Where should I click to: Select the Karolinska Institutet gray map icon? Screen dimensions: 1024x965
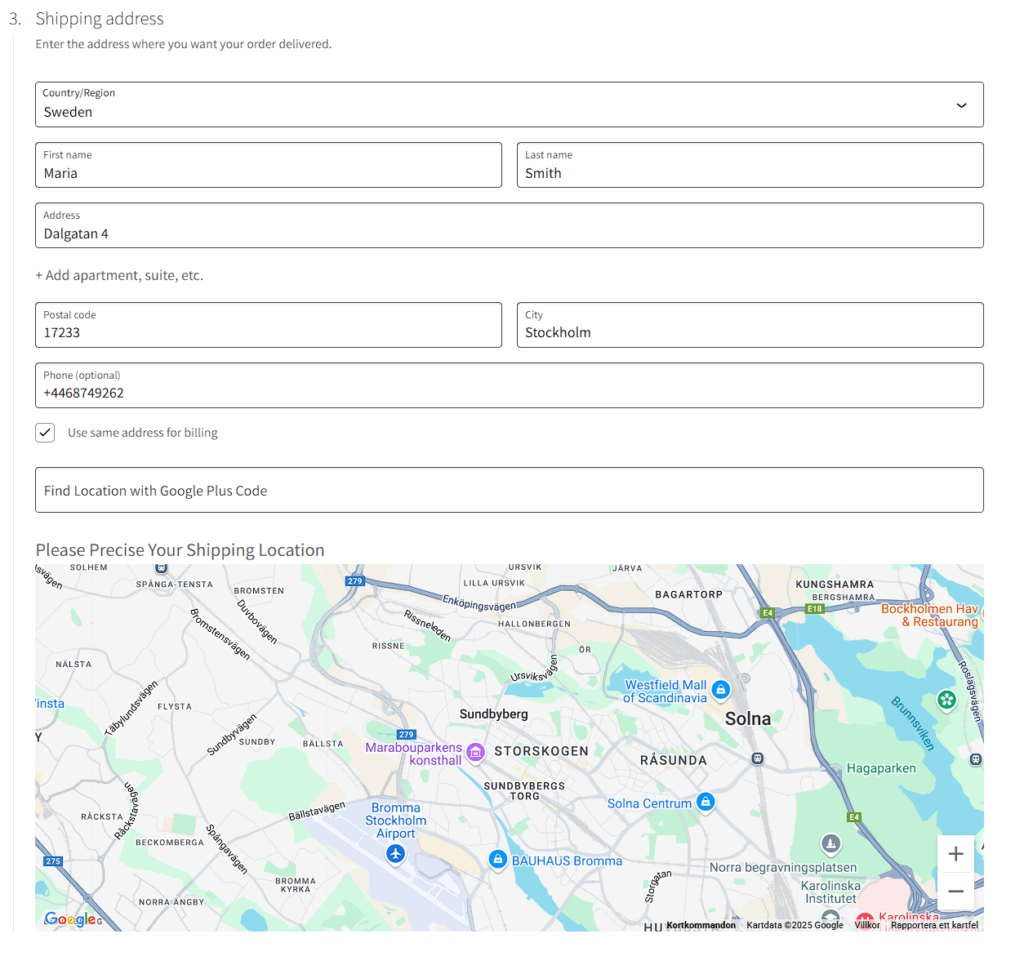click(830, 915)
